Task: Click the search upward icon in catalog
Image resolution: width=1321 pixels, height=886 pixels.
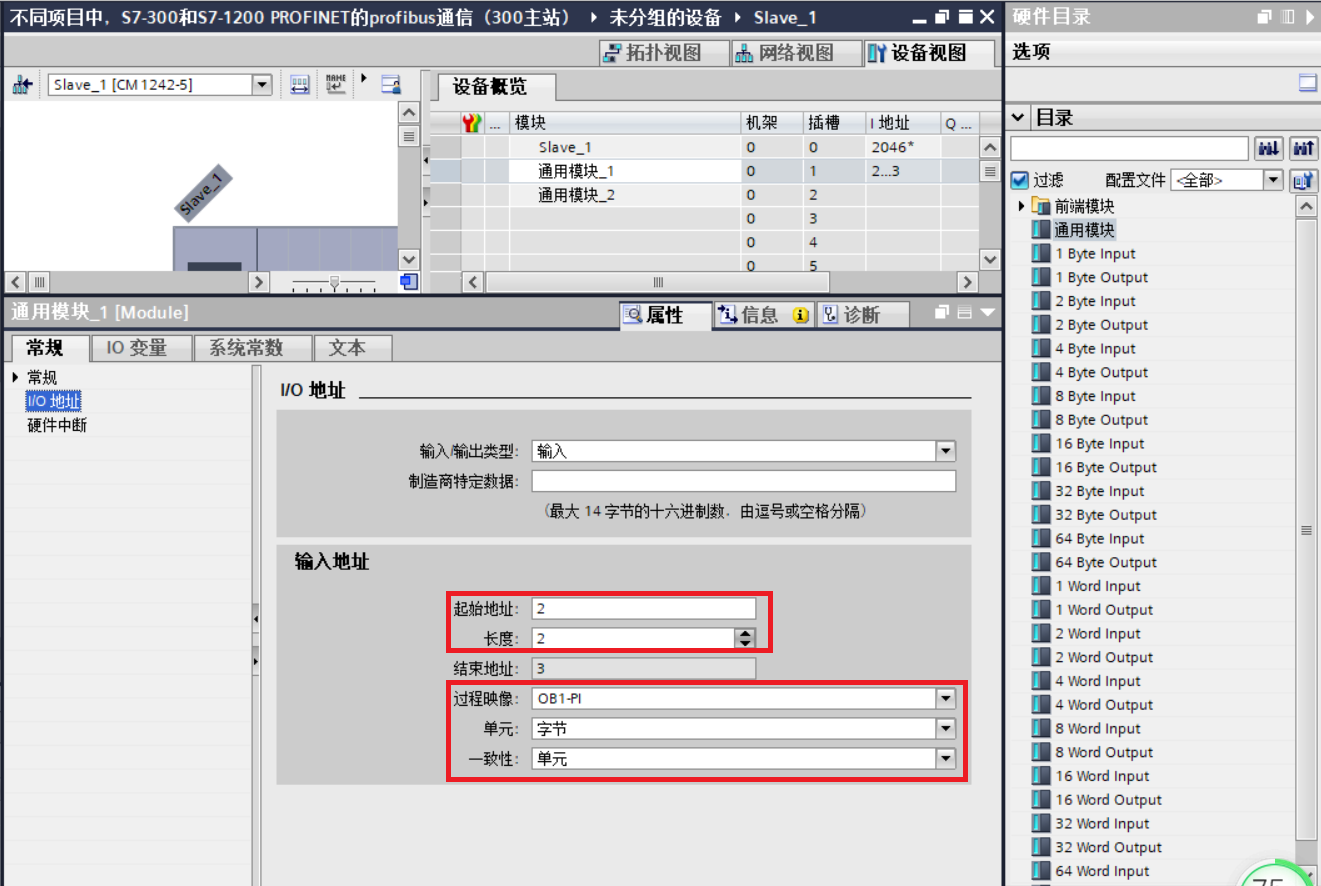Action: pos(1303,149)
